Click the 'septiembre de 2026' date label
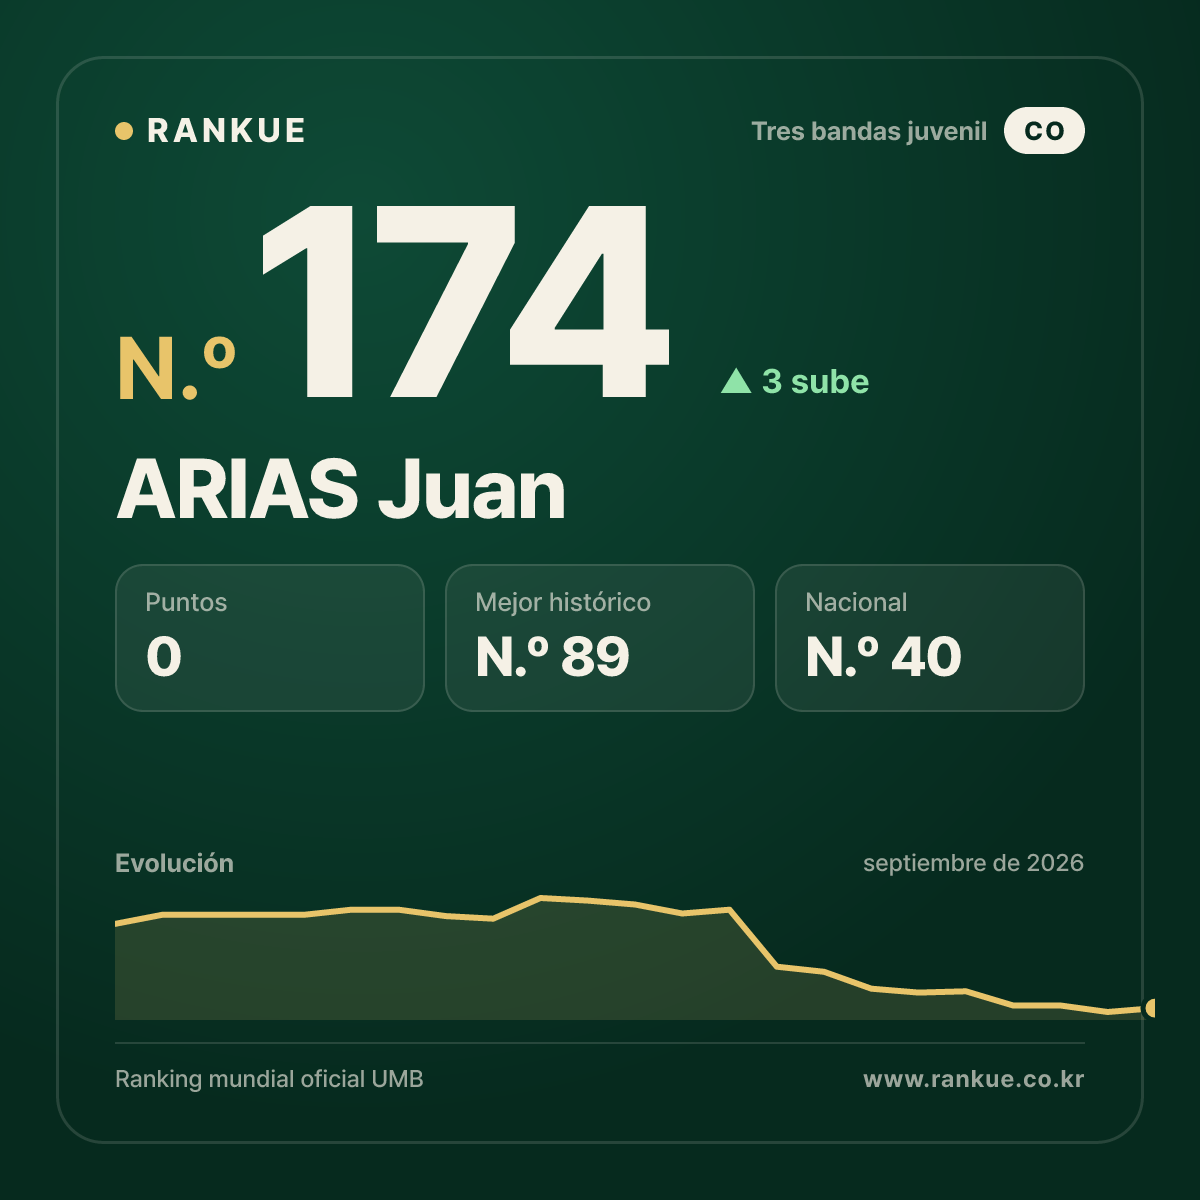The height and width of the screenshot is (1200, 1200). click(x=973, y=863)
